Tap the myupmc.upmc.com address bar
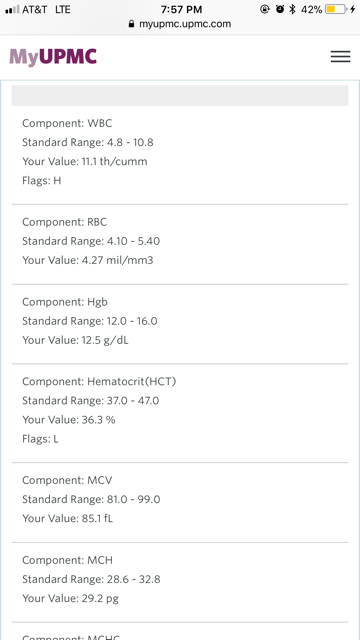This screenshot has height=640, width=360. [x=180, y=24]
